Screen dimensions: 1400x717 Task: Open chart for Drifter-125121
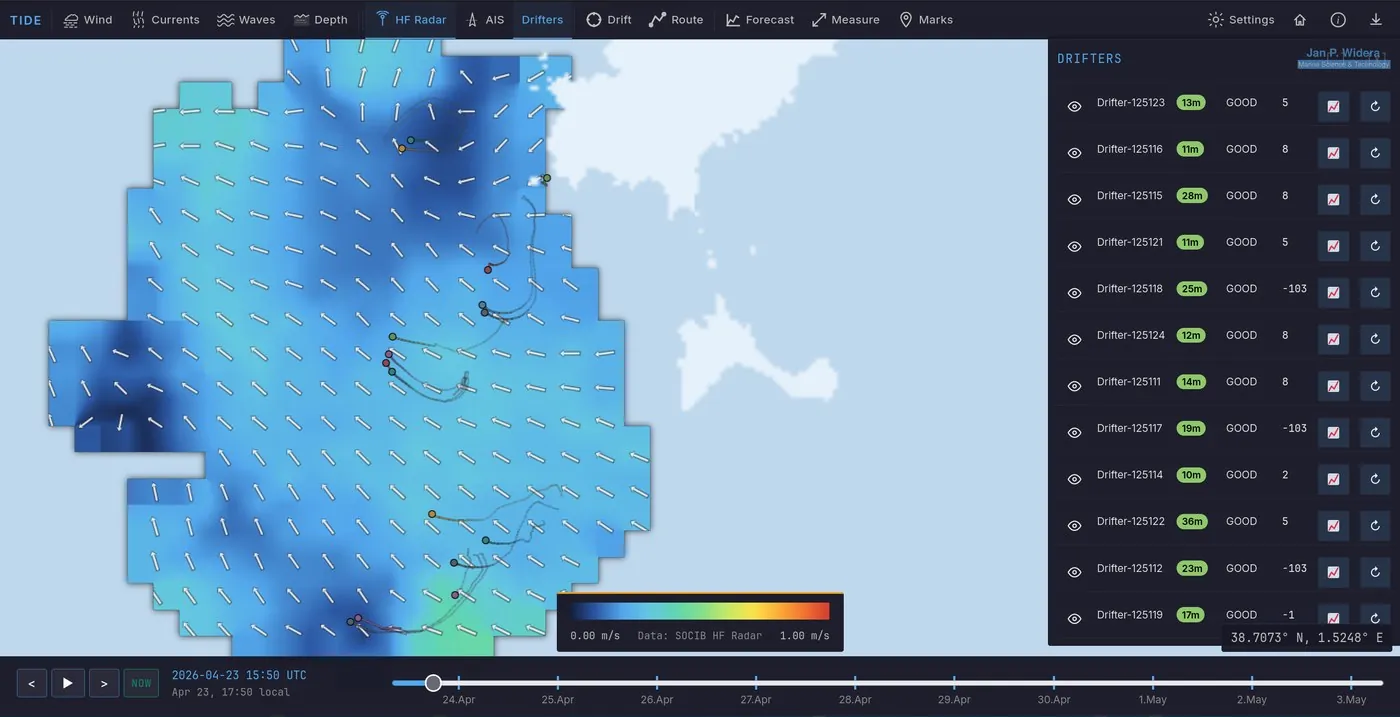pyautogui.click(x=1333, y=246)
